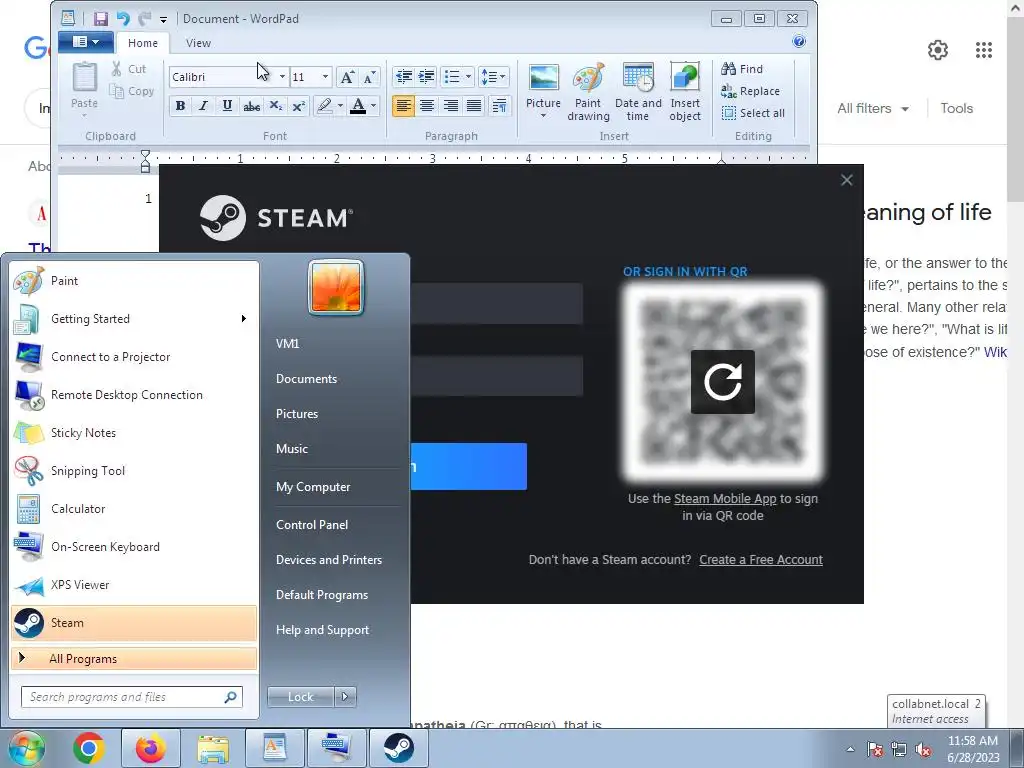
Task: Toggle underline formatting in WordPad
Action: pyautogui.click(x=227, y=106)
